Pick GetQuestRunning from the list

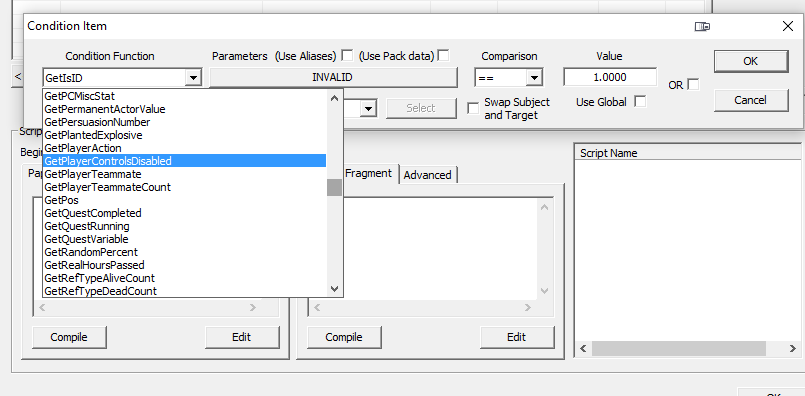184,226
